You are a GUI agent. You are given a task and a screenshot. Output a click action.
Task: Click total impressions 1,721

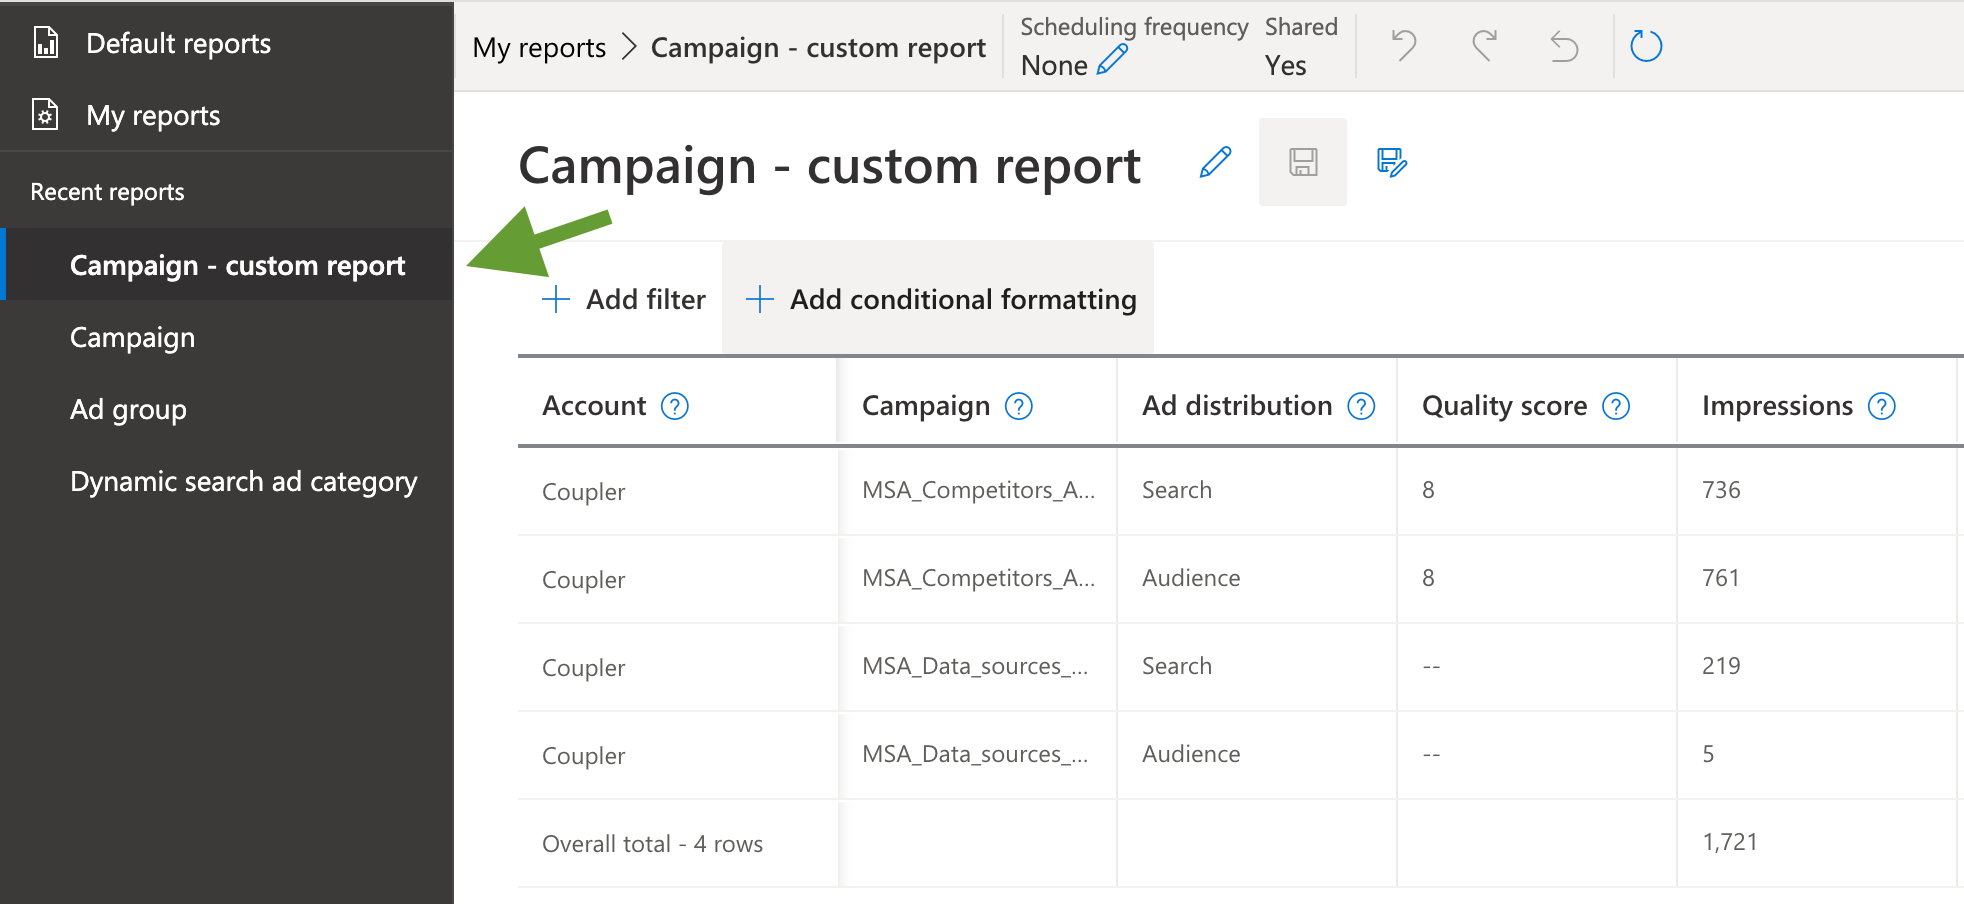click(x=1730, y=842)
